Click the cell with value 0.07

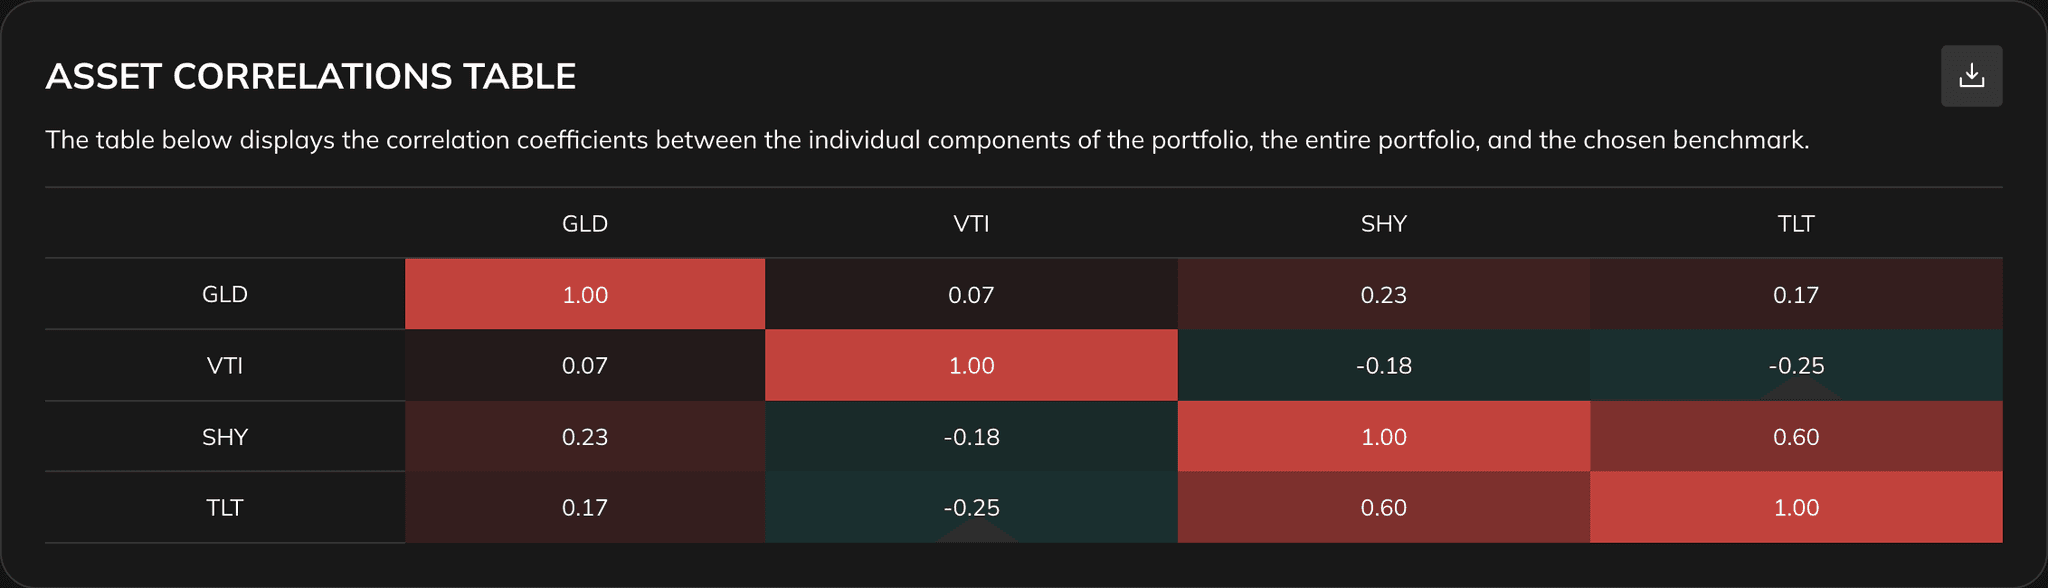(x=971, y=294)
